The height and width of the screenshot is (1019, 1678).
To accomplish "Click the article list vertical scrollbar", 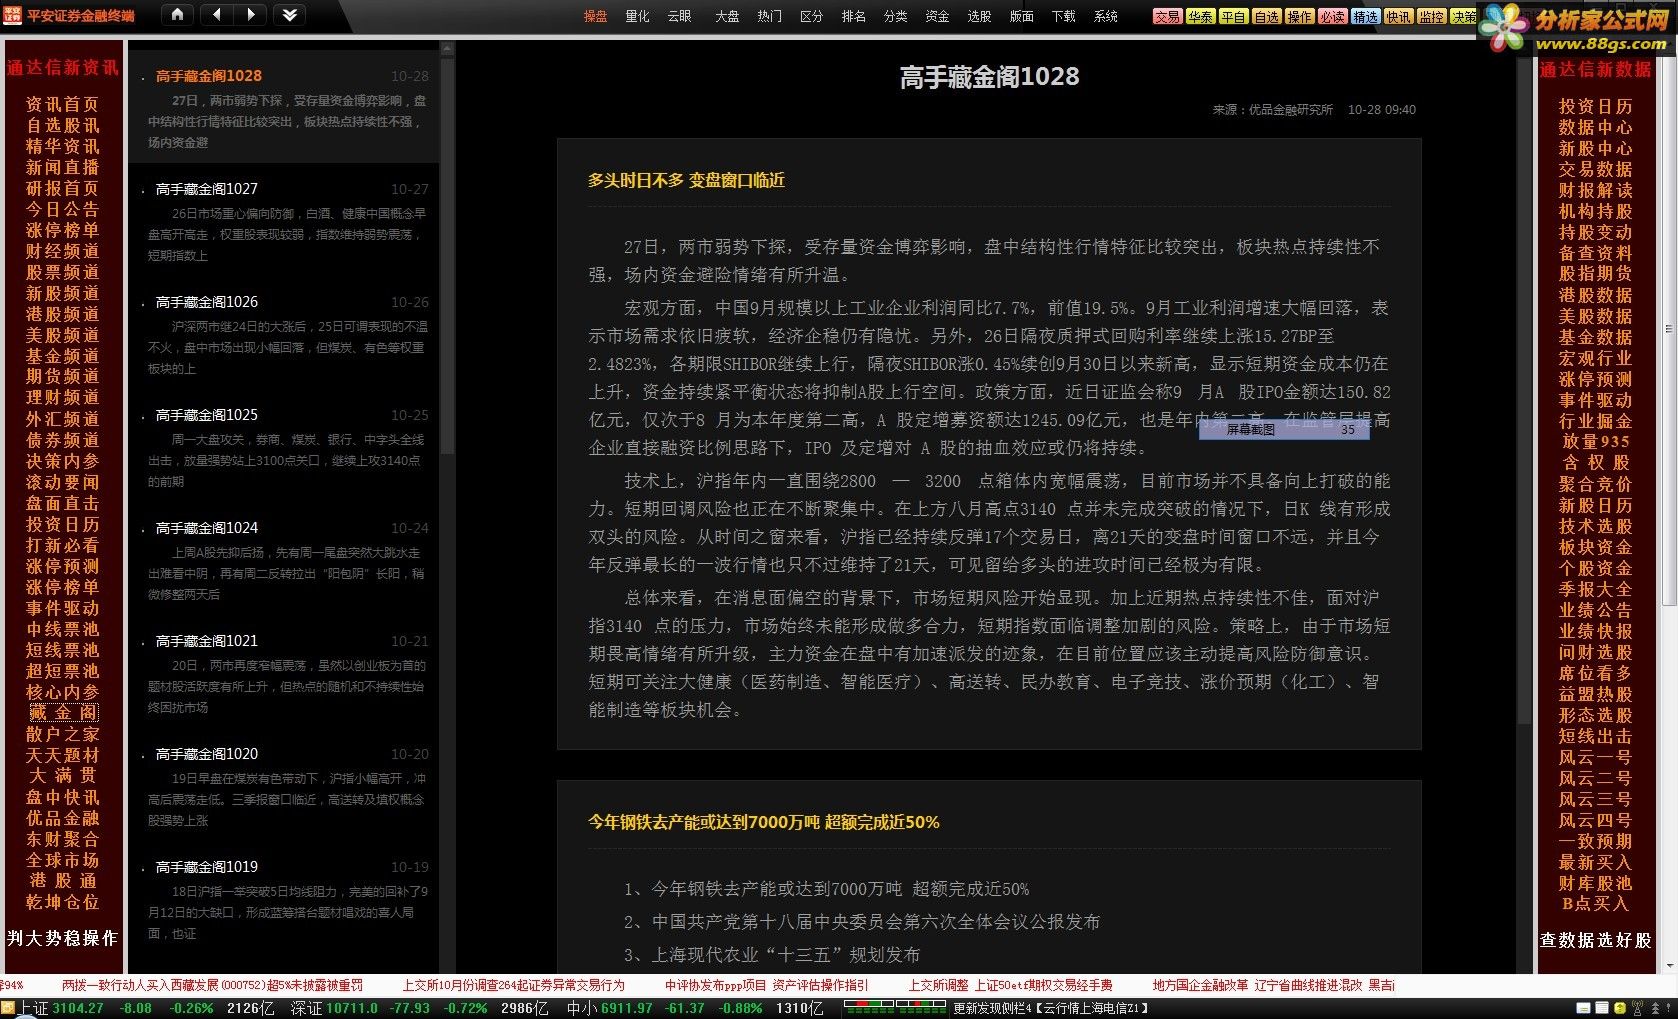I will click(447, 255).
